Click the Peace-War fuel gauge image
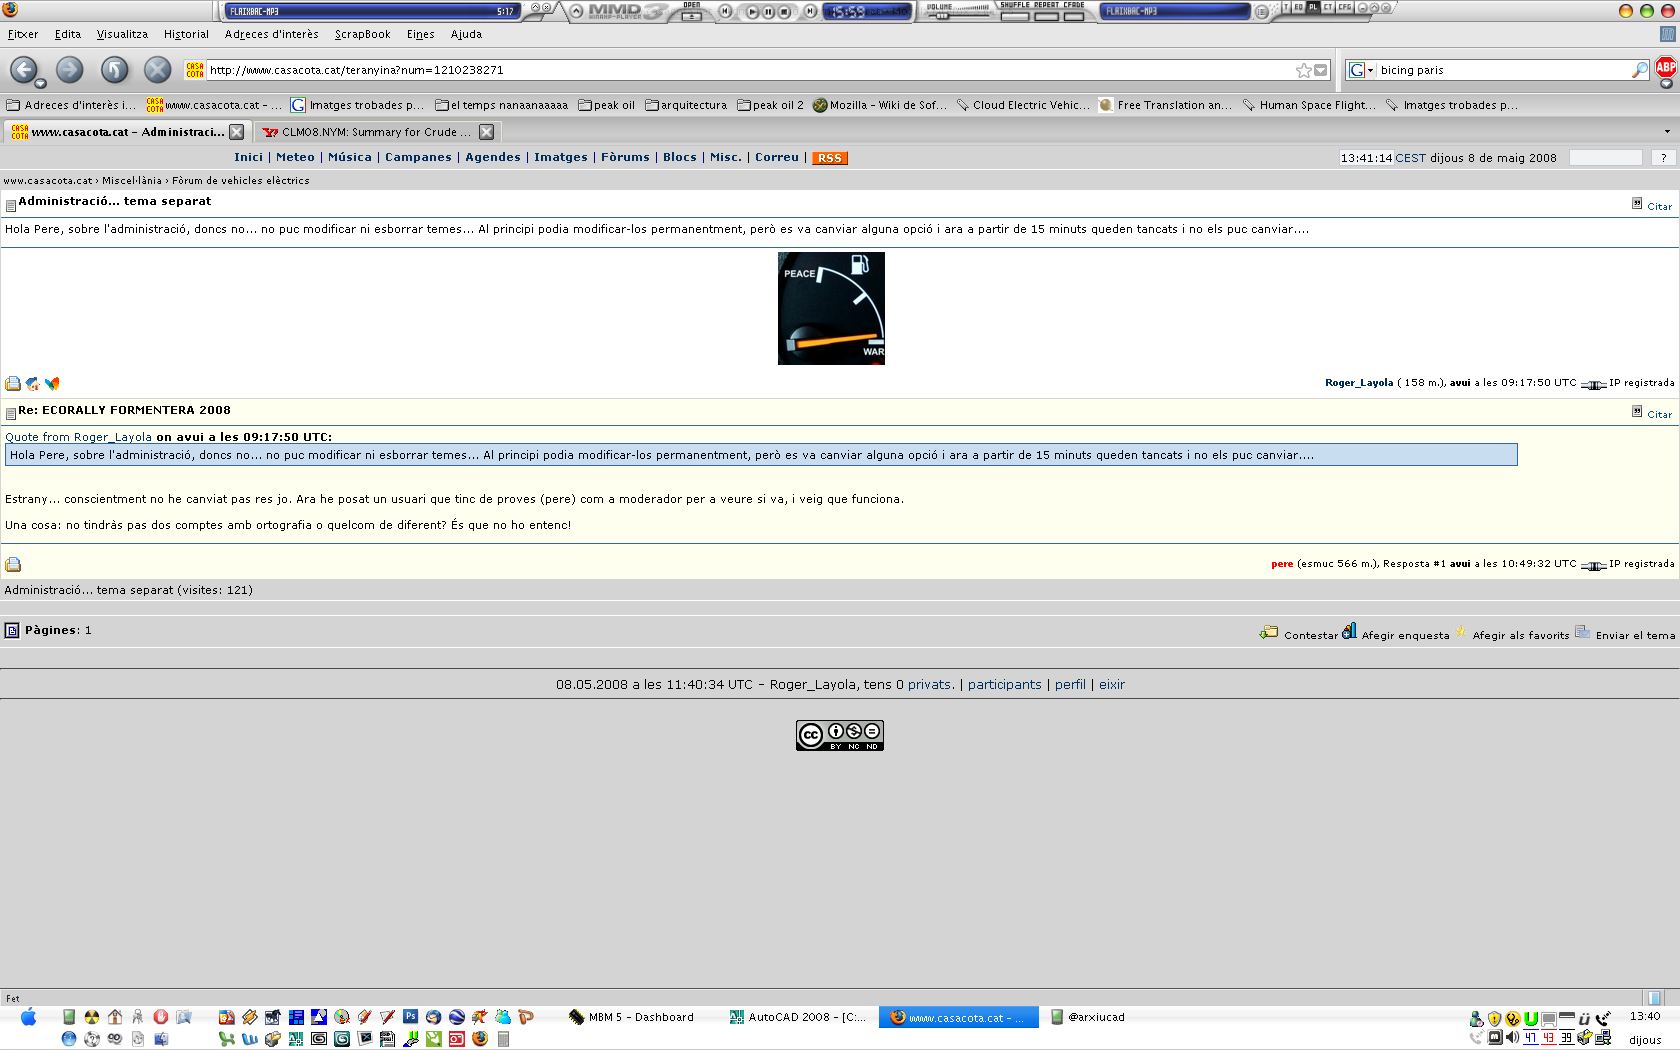This screenshot has height=1050, width=1680. click(831, 308)
